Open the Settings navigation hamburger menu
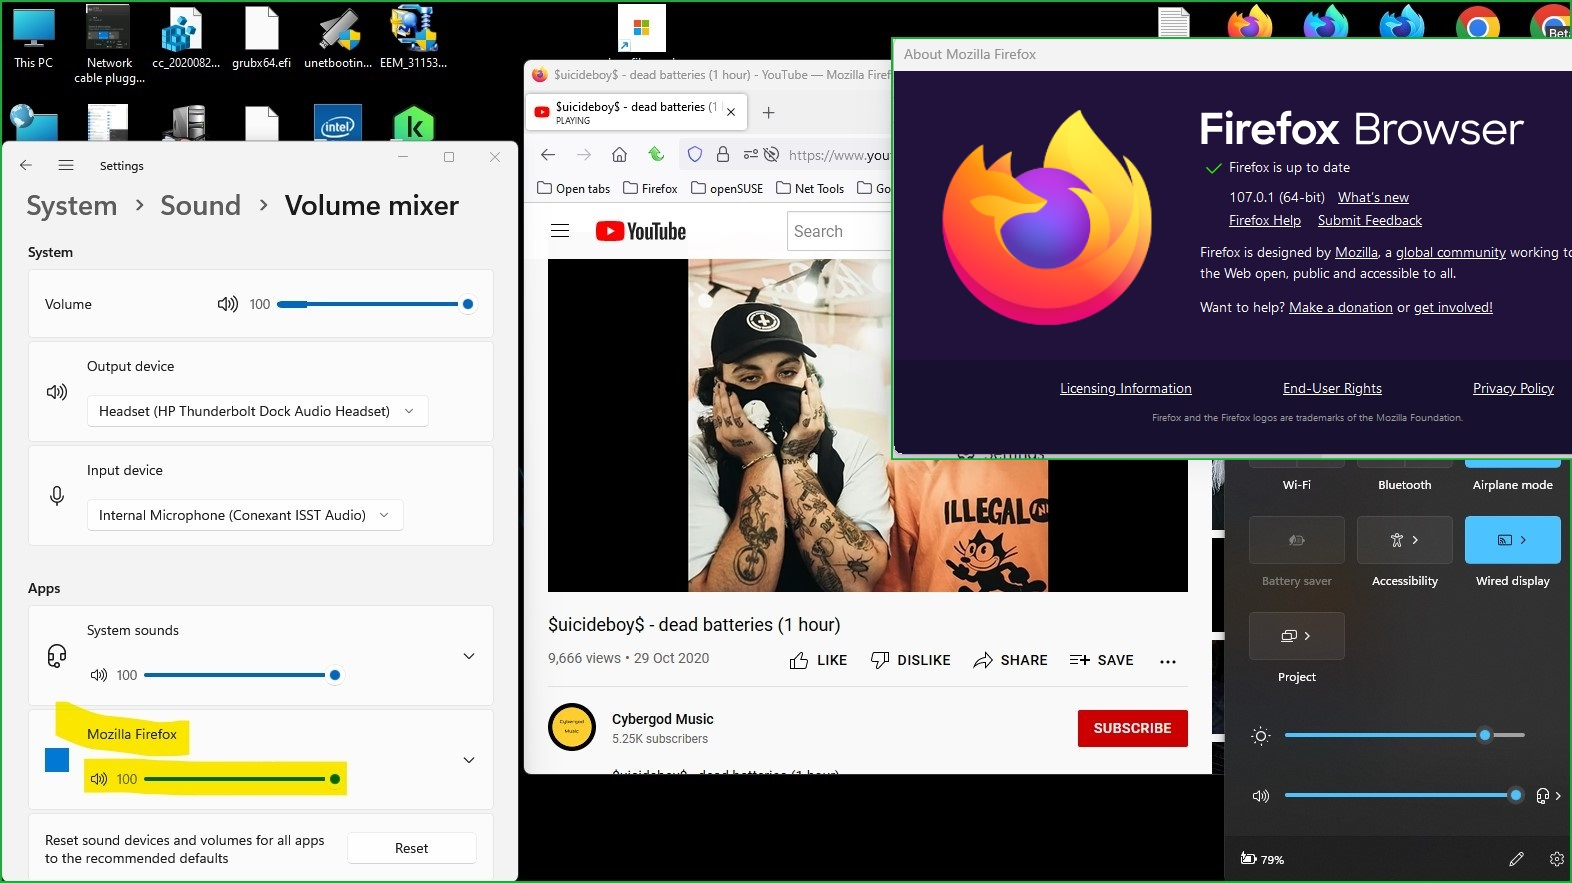This screenshot has height=883, width=1572. pos(66,165)
